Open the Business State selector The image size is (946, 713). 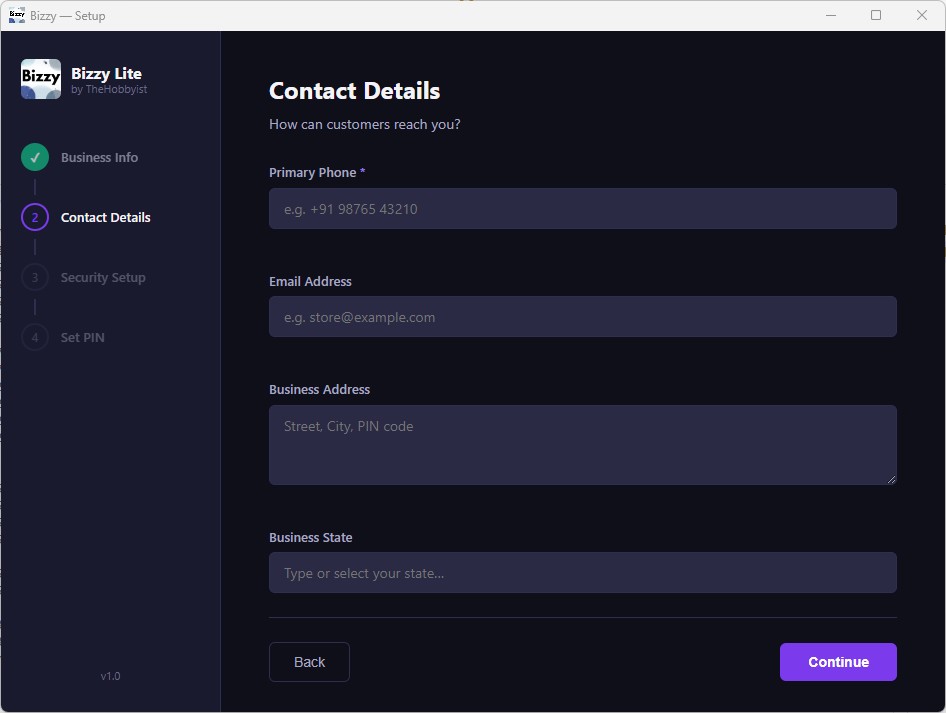[x=583, y=572]
